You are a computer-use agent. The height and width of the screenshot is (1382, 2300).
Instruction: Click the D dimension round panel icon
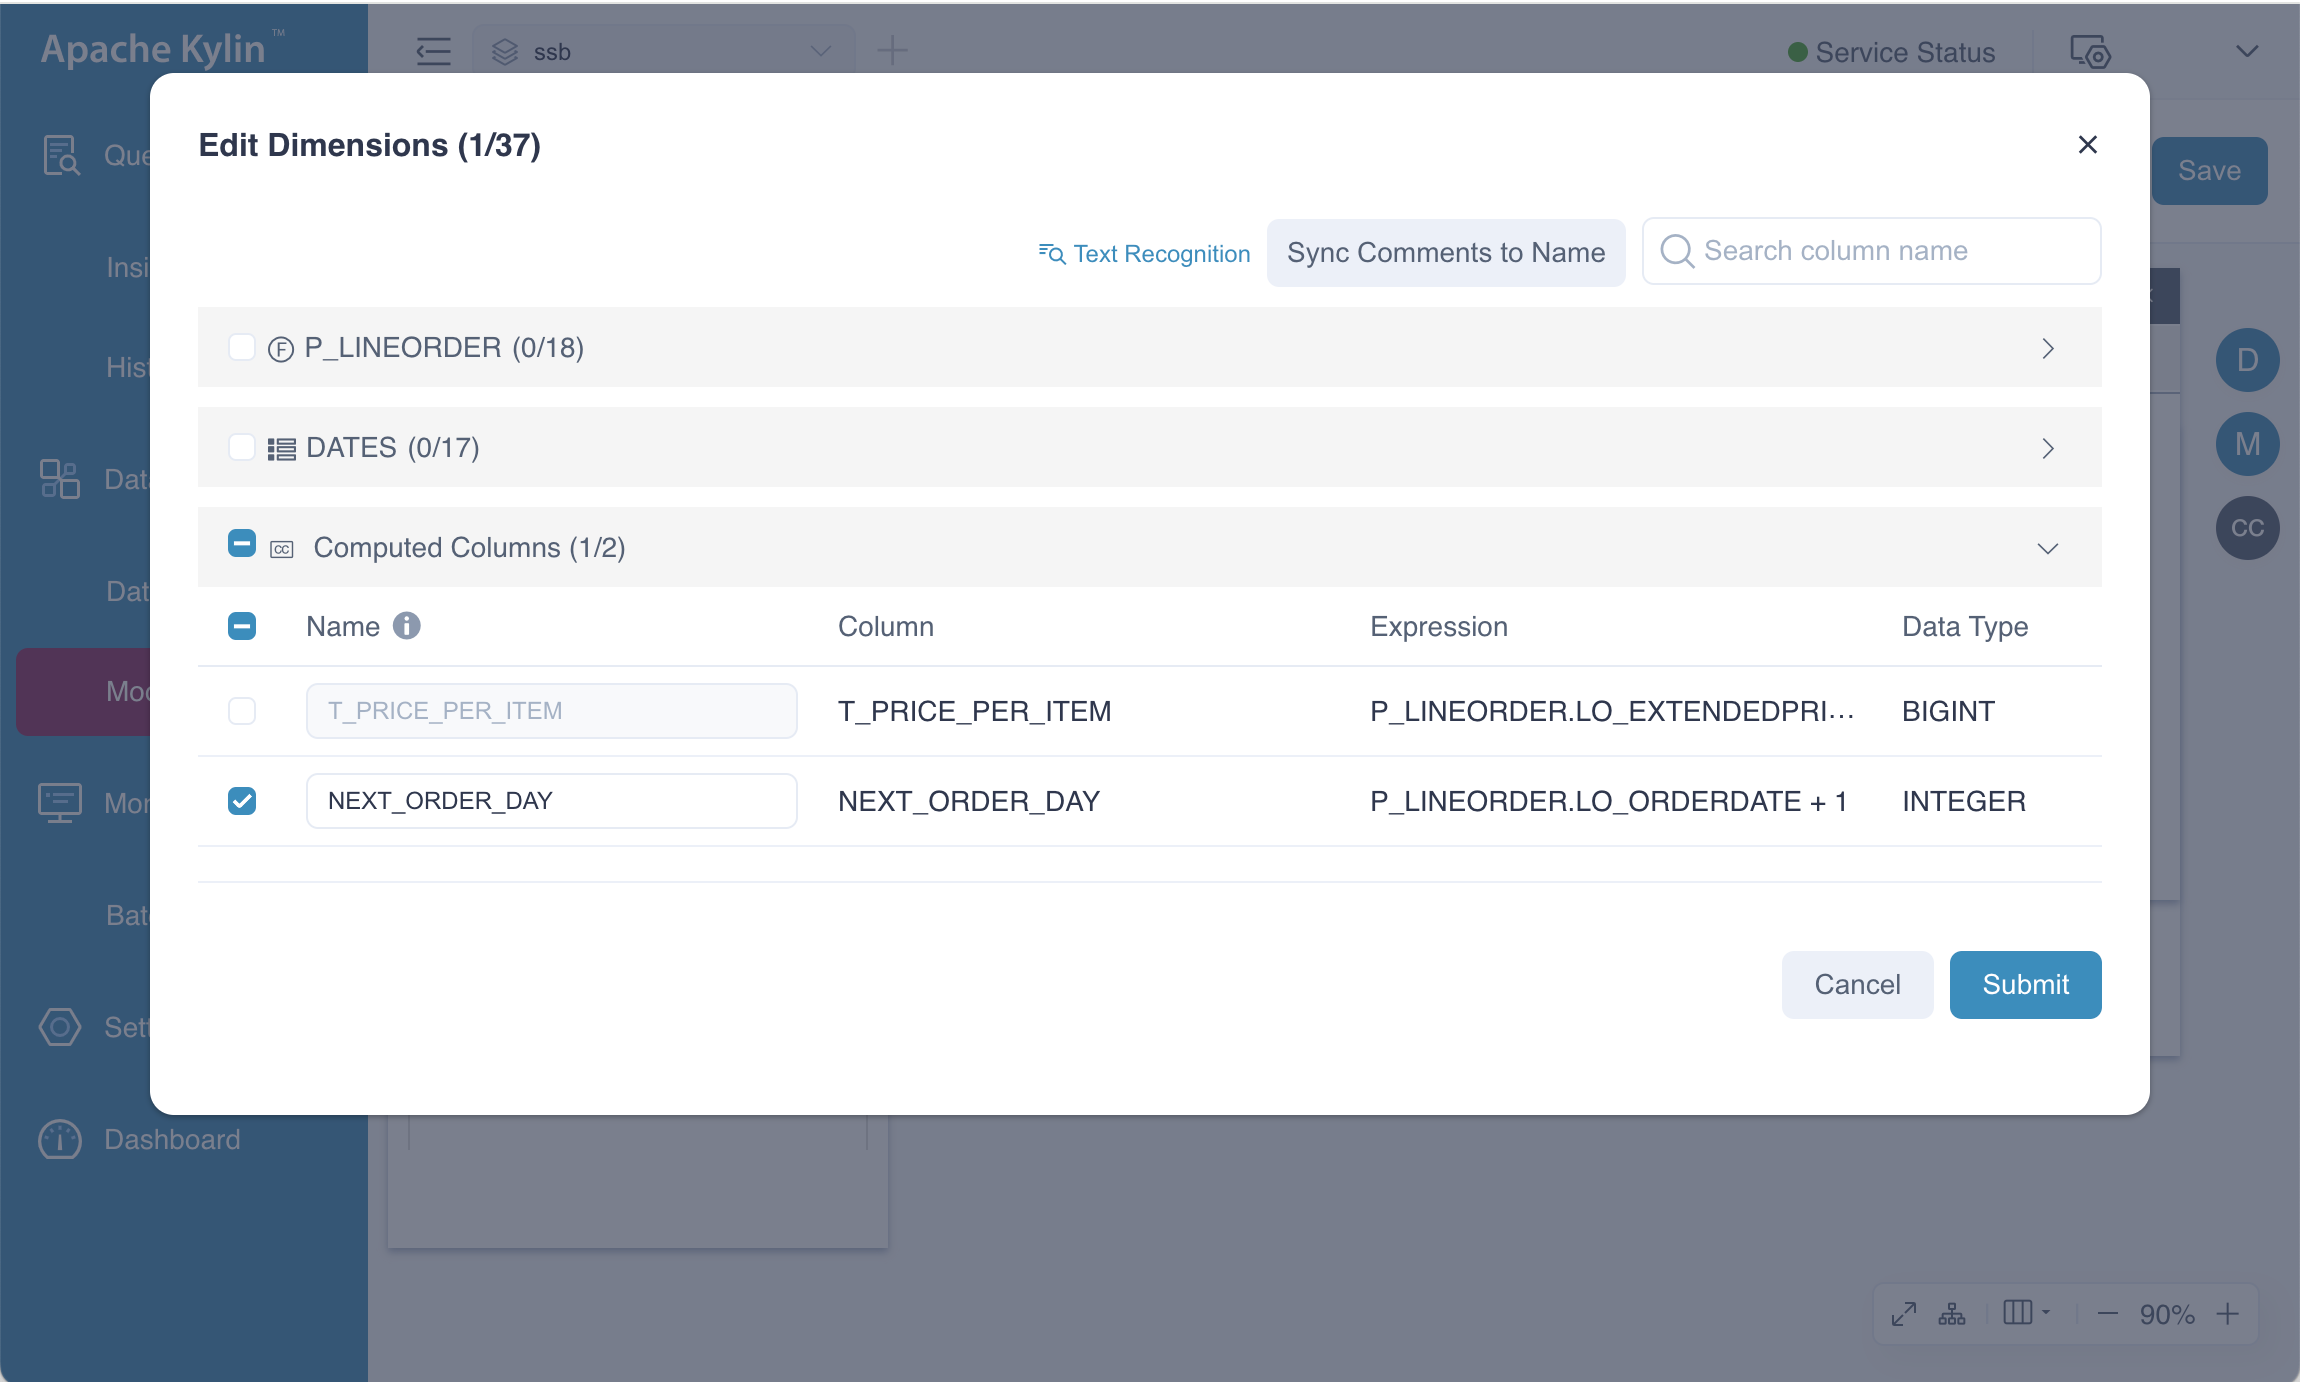click(x=2247, y=360)
